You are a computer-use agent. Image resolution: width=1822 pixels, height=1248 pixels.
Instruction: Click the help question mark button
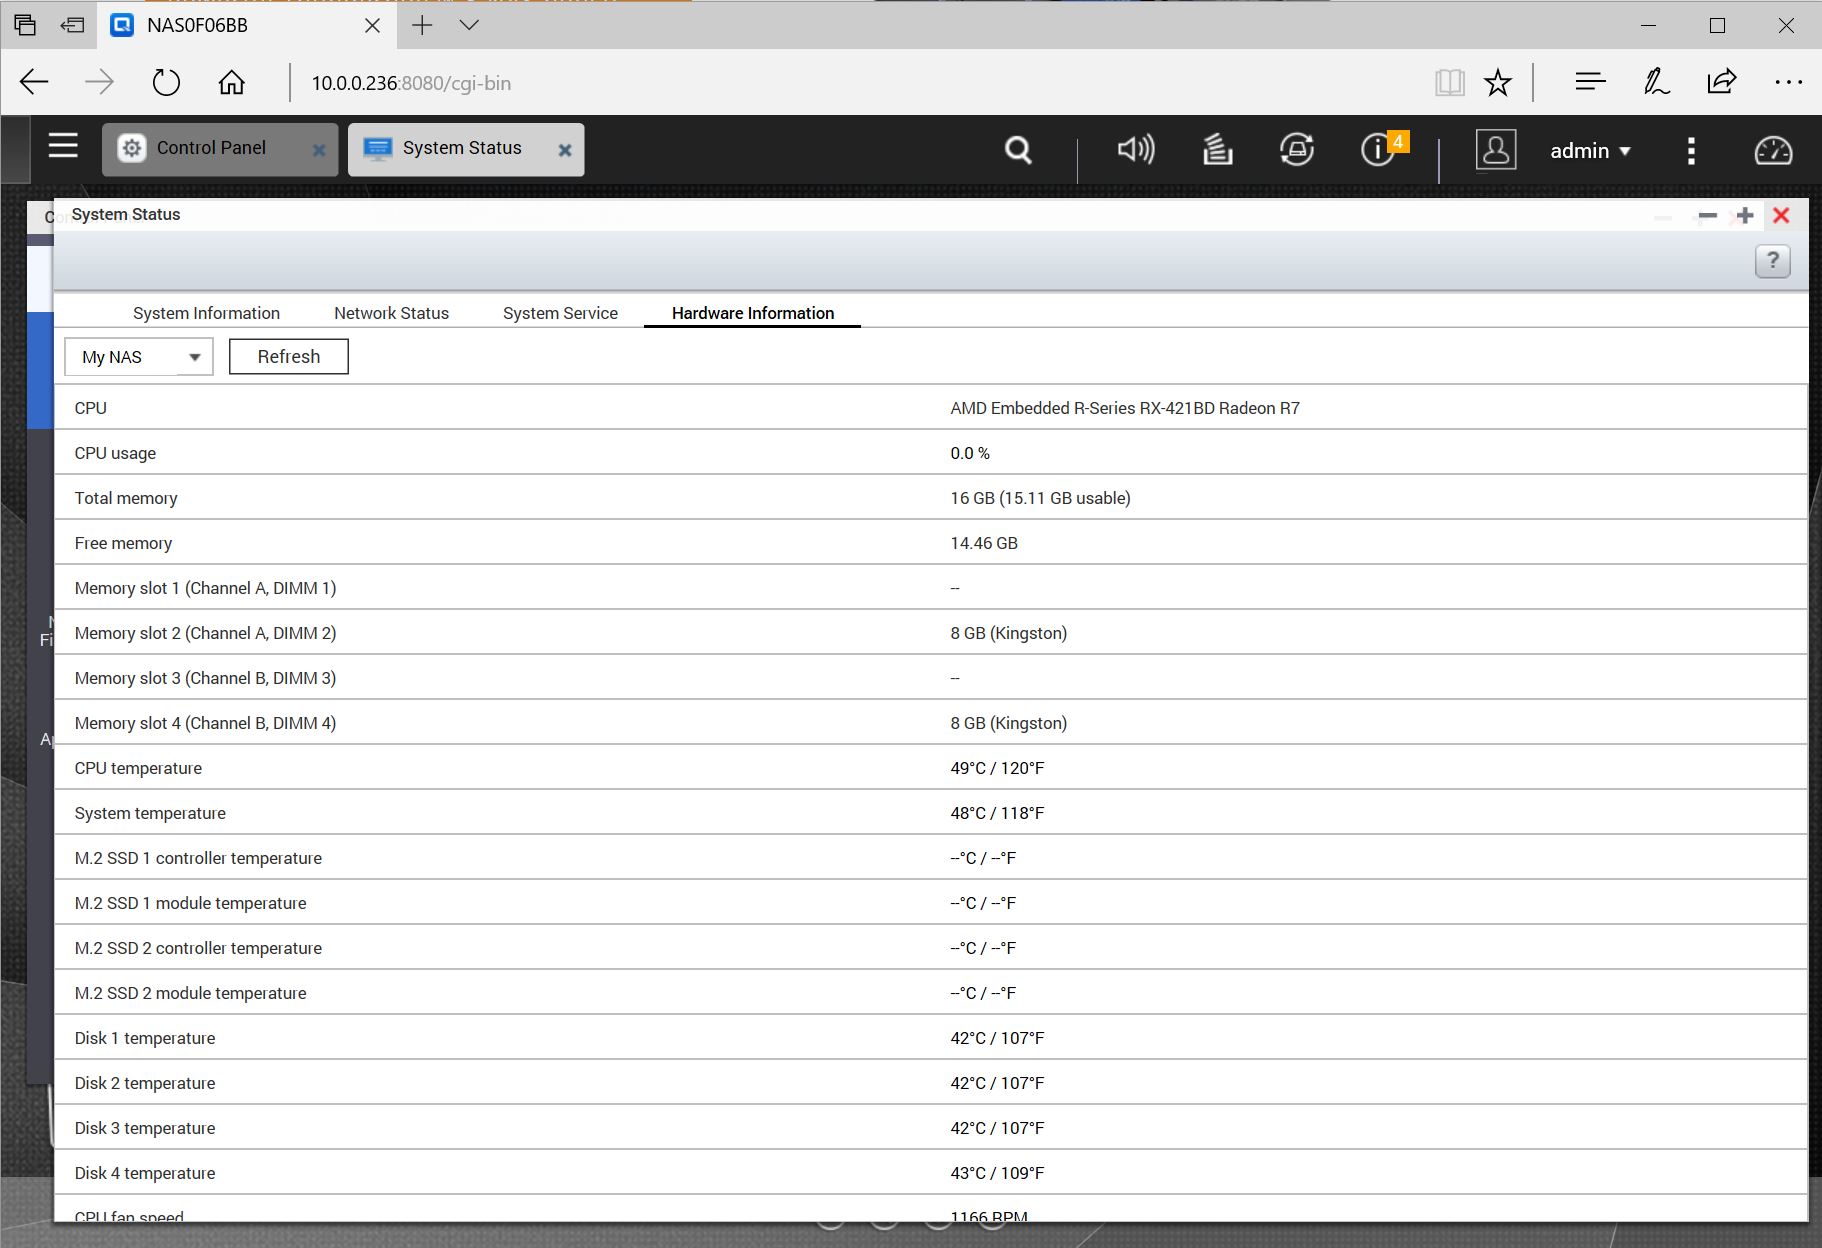pos(1773,261)
